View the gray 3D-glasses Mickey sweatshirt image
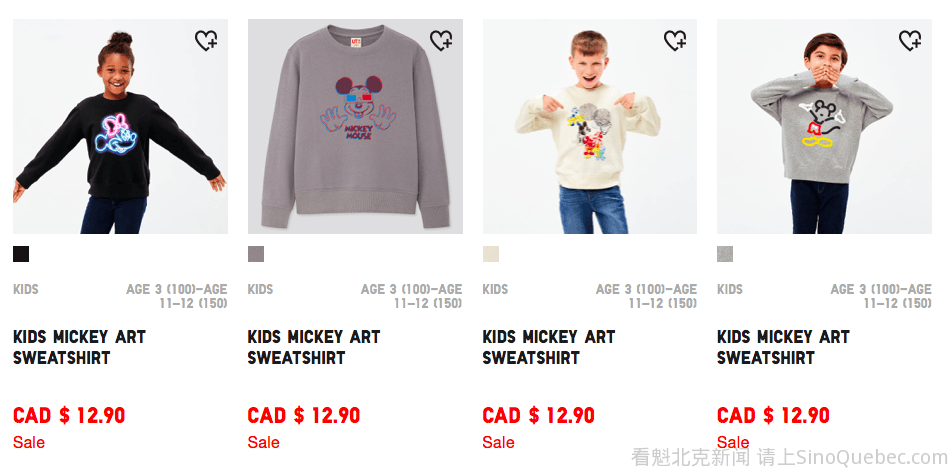Viewport: 952px width, 473px height. coord(355,126)
